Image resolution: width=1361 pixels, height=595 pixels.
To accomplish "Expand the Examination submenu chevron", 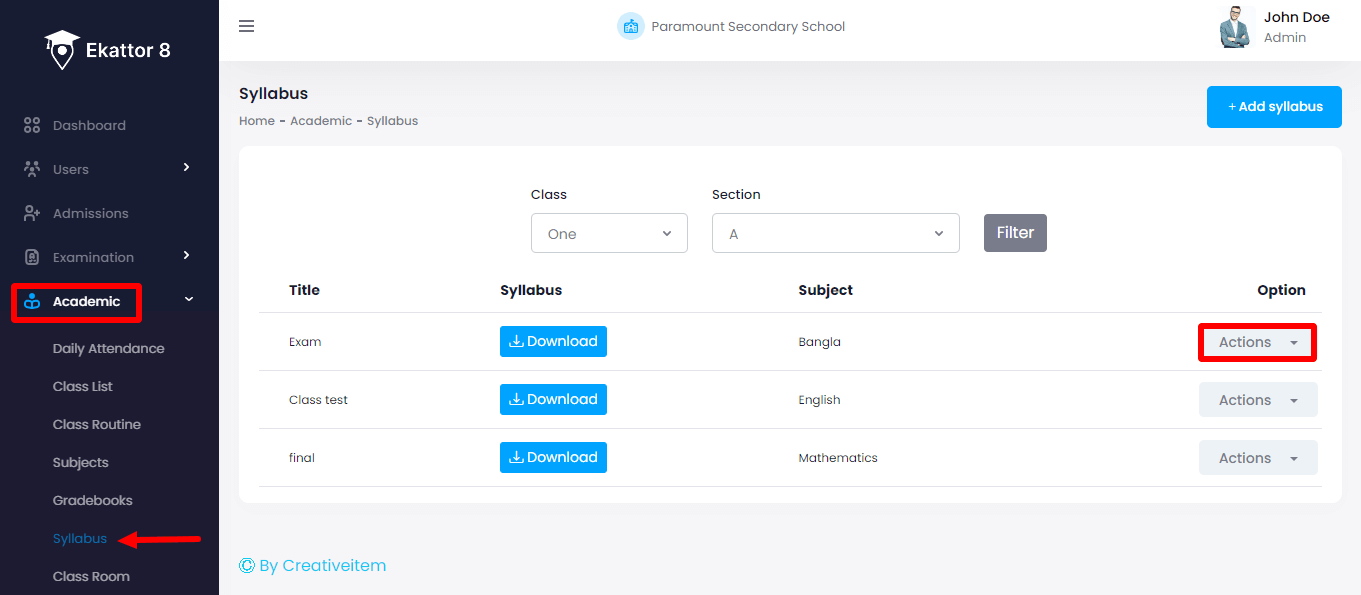I will click(186, 257).
